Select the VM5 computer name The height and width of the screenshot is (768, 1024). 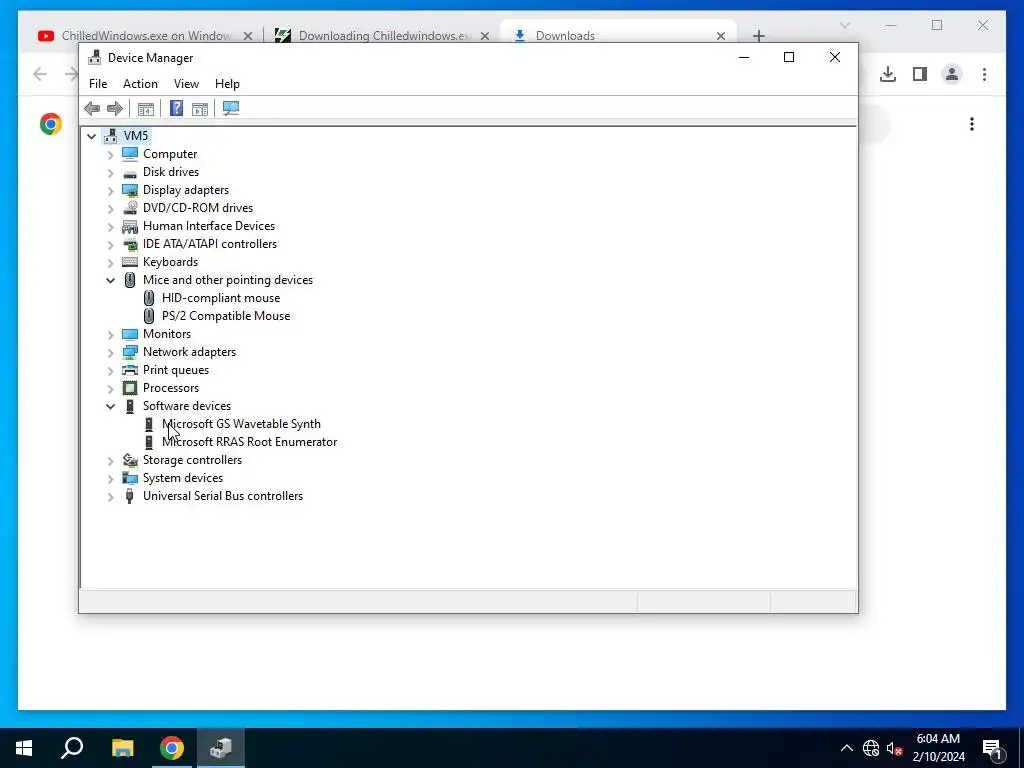[x=136, y=135]
